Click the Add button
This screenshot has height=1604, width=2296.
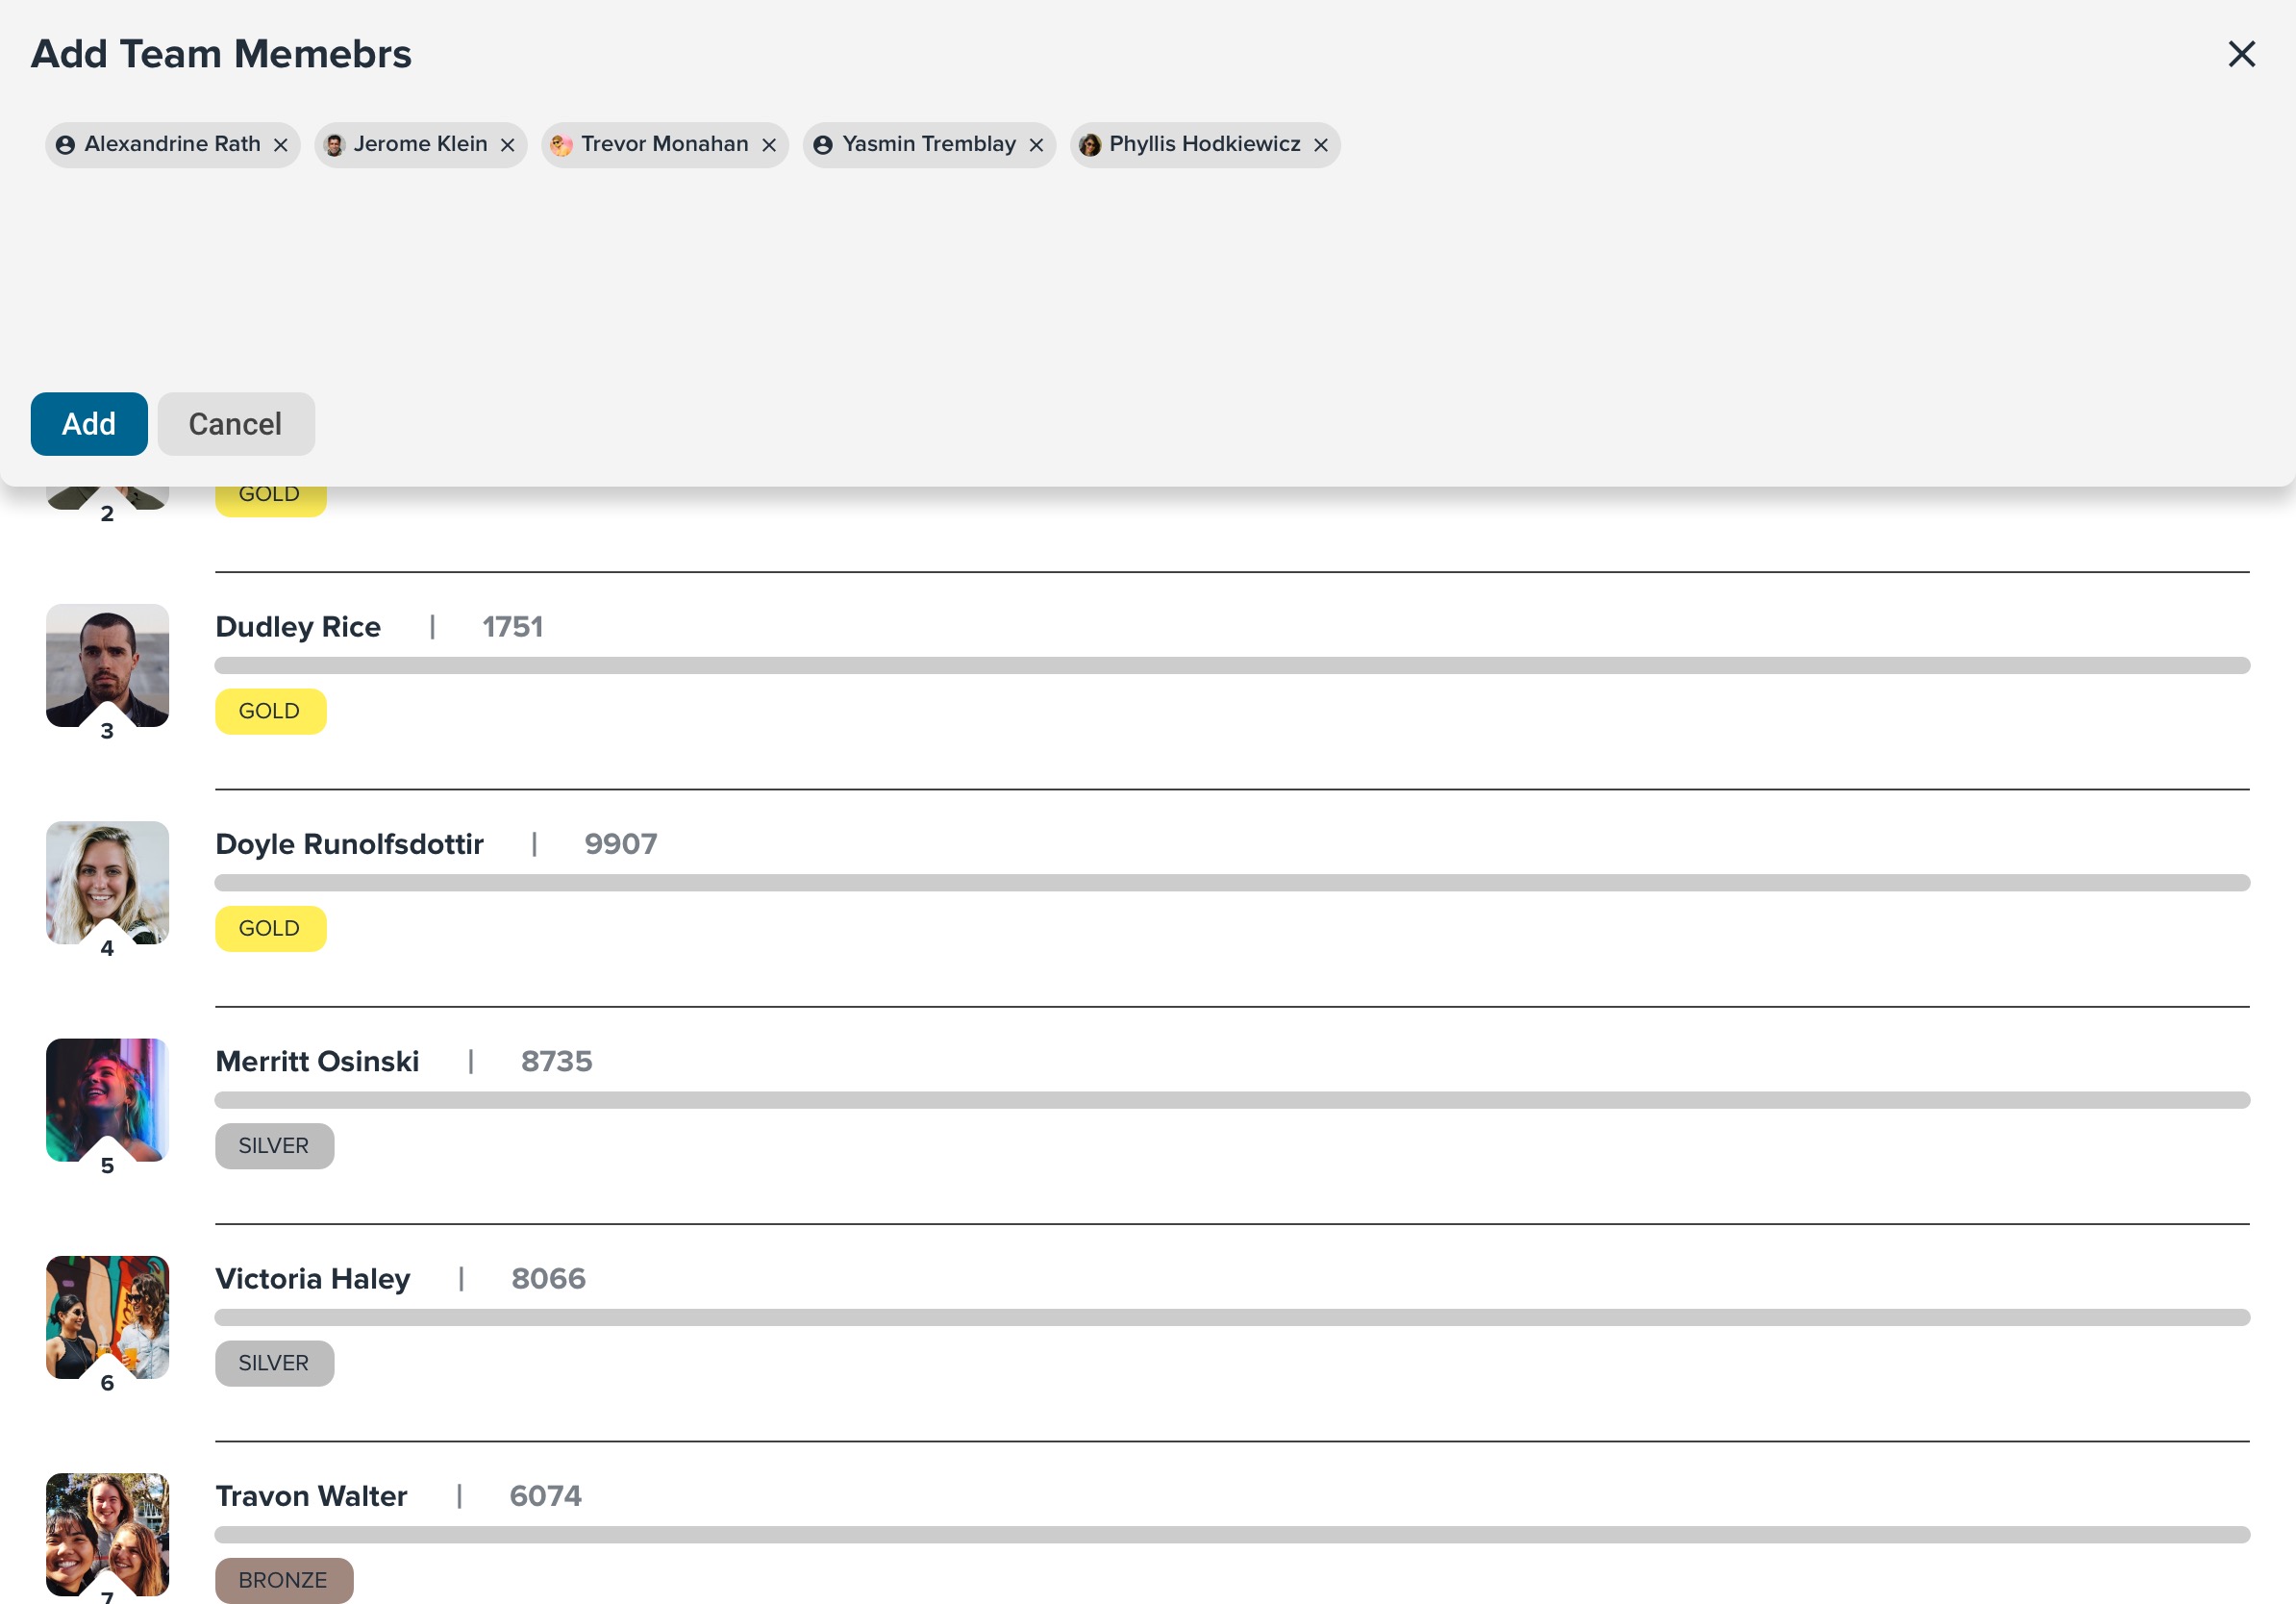point(89,424)
